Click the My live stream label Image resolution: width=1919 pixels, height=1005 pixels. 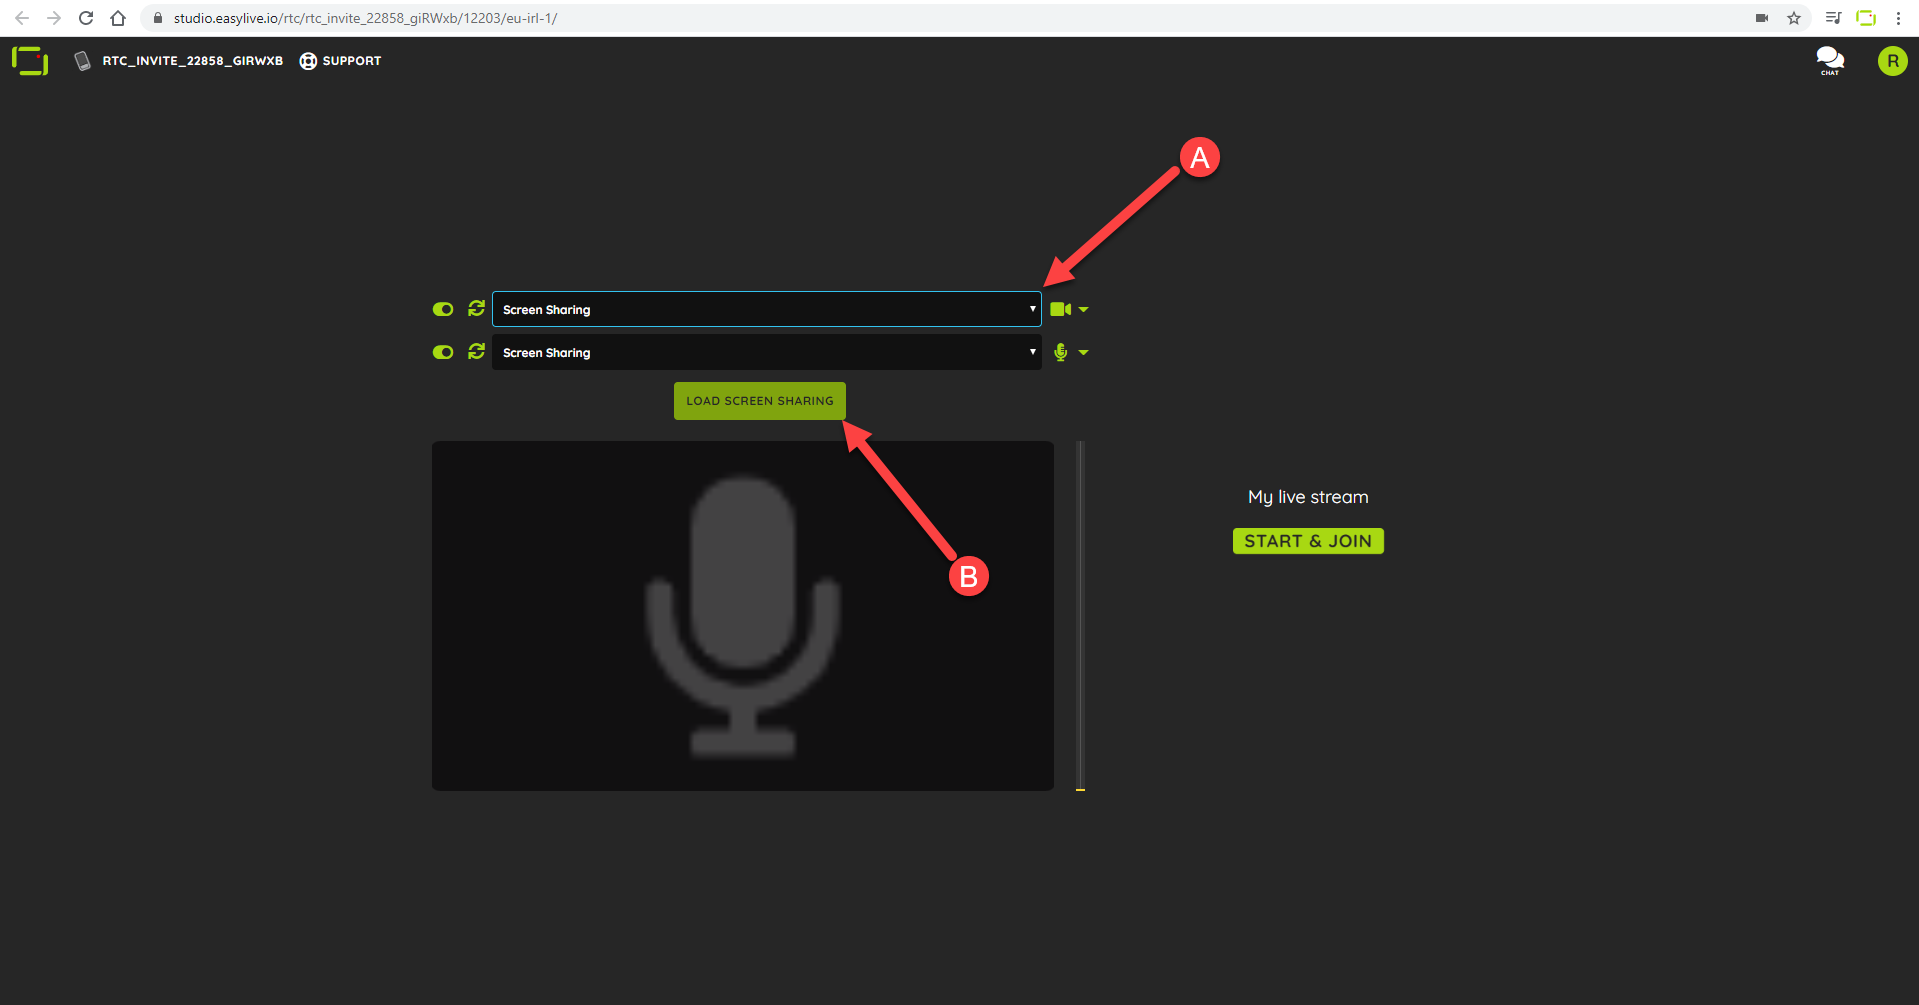pos(1308,497)
